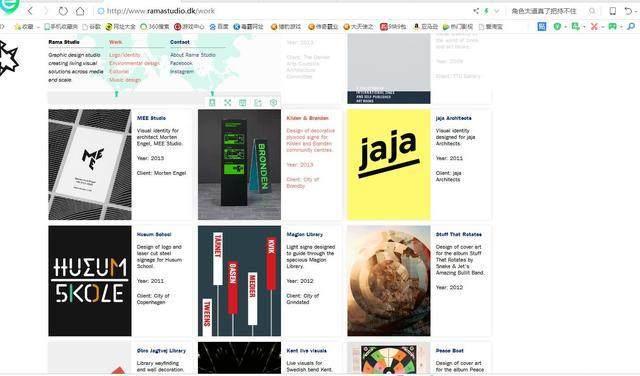Open the blue K-icon bookmark
640x376 pixels.
point(248,27)
